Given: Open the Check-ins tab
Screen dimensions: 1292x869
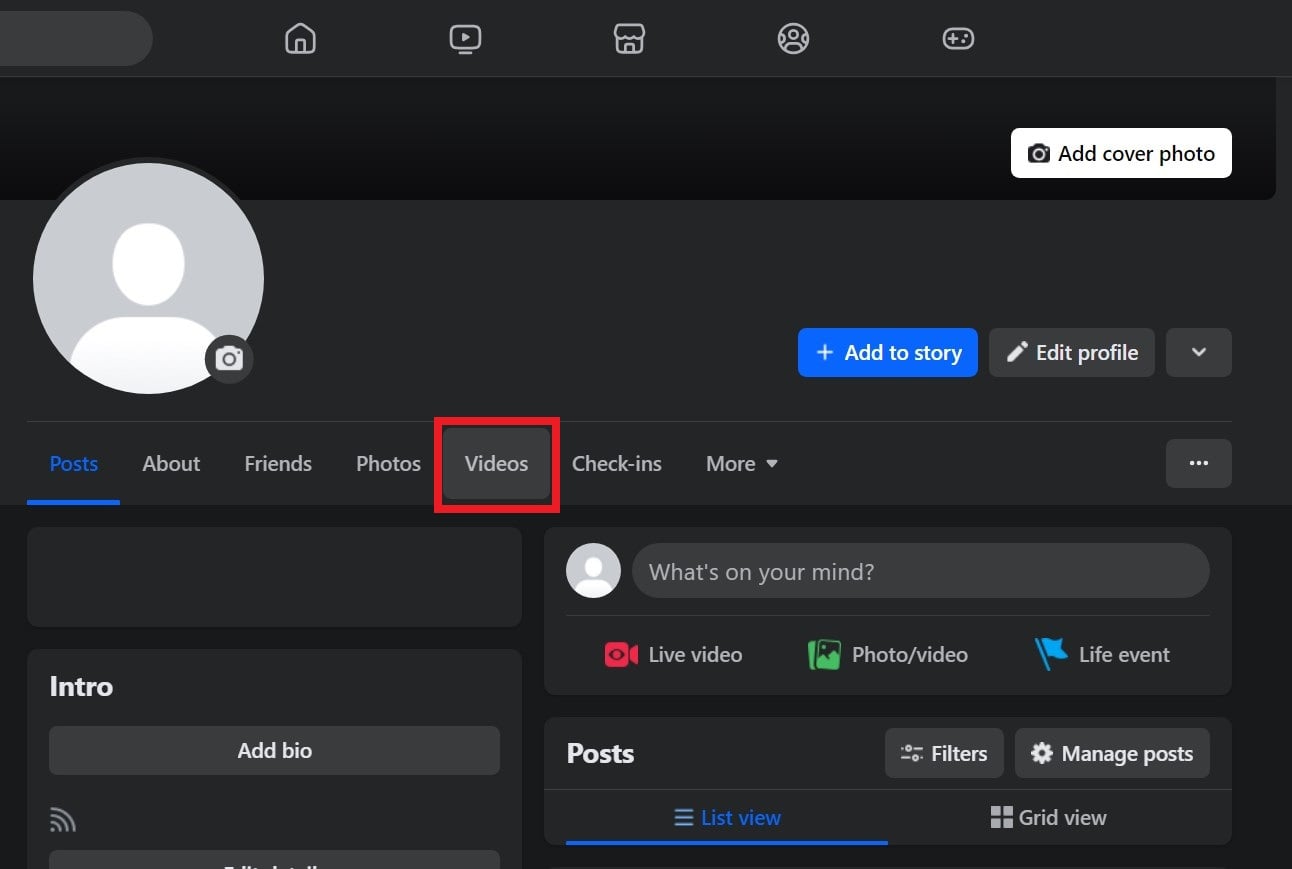Looking at the screenshot, I should [x=616, y=463].
